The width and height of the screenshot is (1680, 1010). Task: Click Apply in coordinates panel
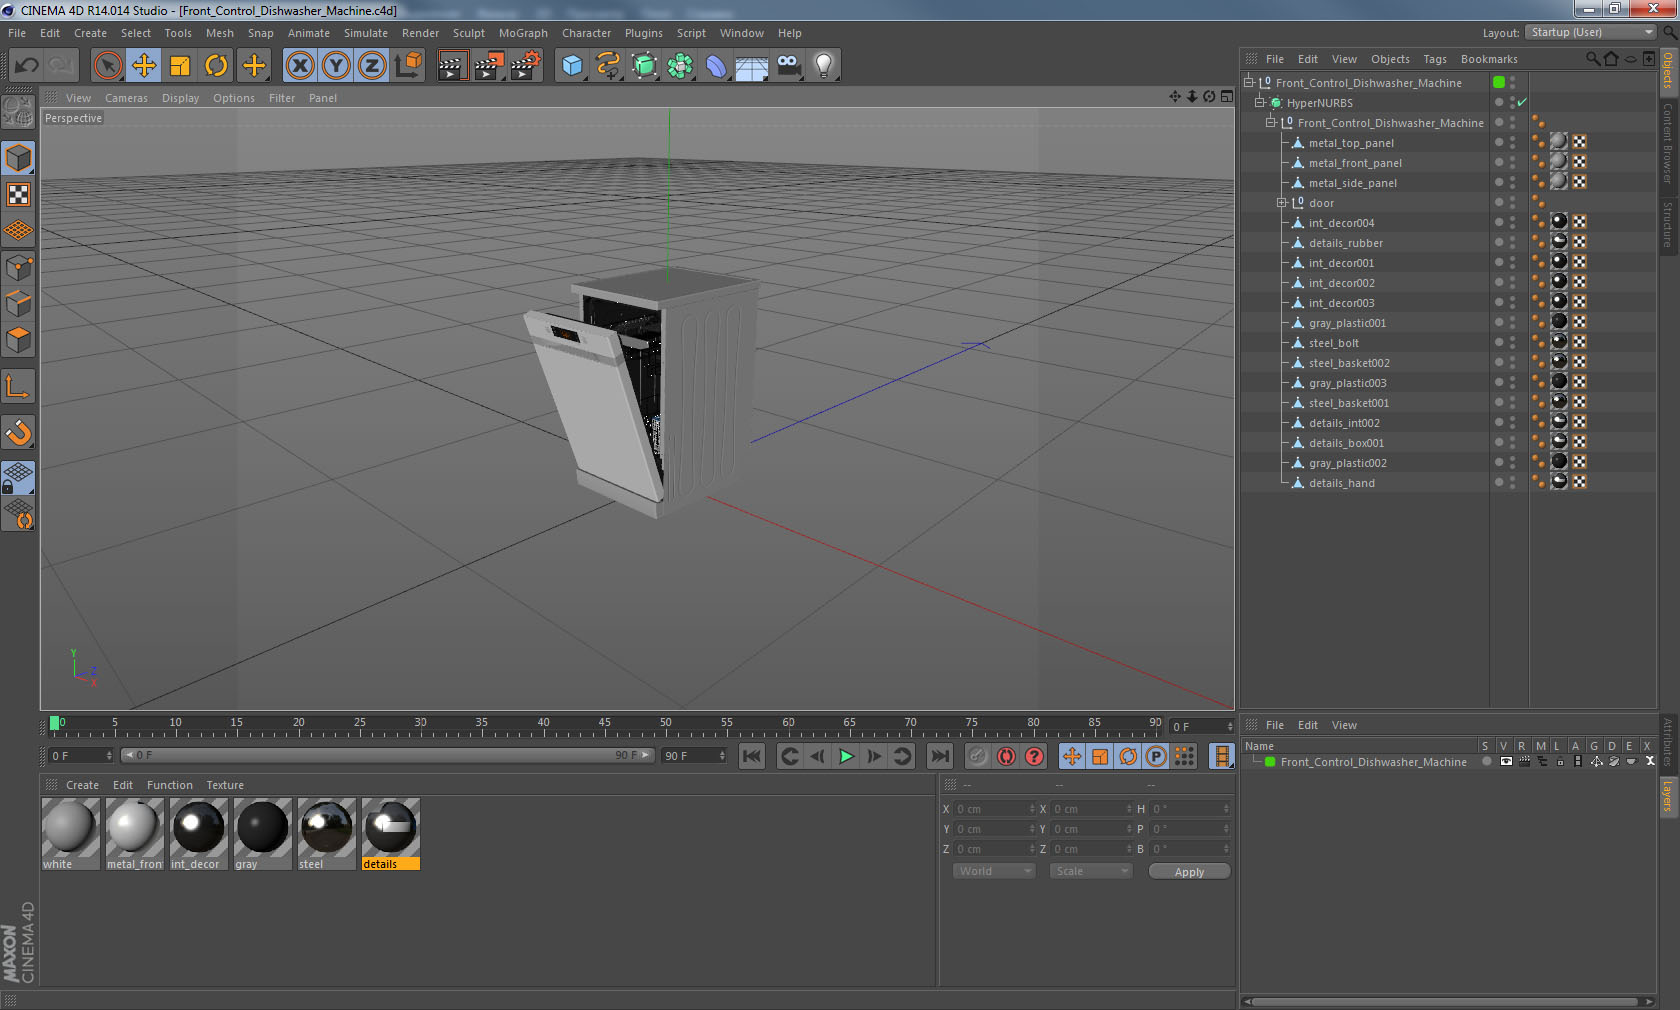coord(1189,872)
